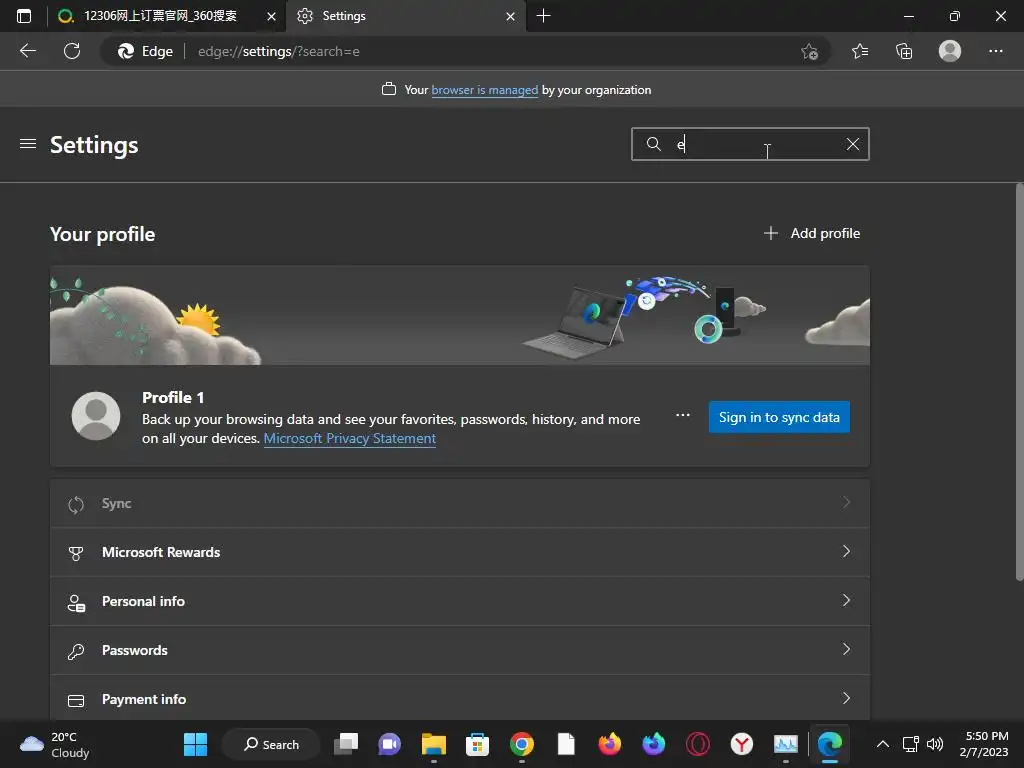The image size is (1024, 768).
Task: Click Sign in to sync data
Action: [779, 417]
